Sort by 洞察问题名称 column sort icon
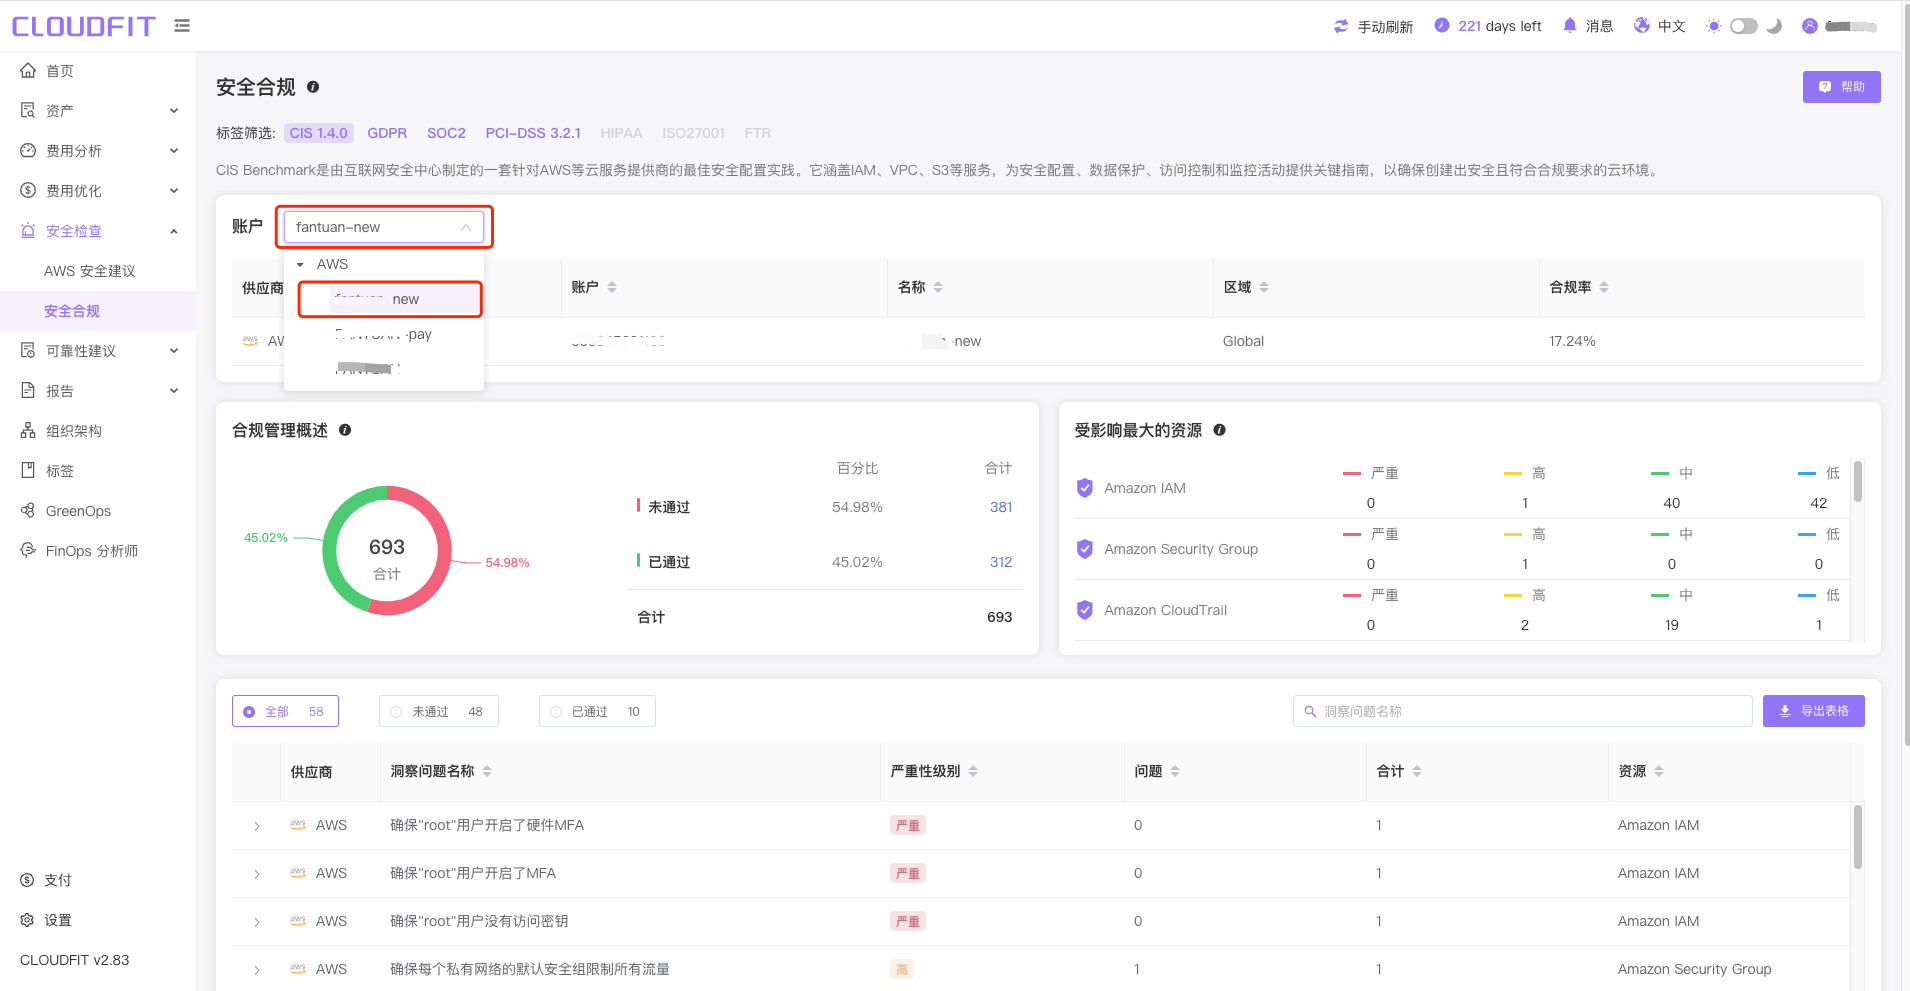 487,771
